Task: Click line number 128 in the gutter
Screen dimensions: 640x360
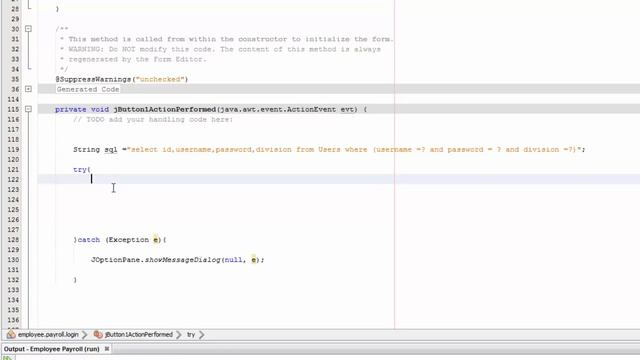Action: pyautogui.click(x=13, y=240)
